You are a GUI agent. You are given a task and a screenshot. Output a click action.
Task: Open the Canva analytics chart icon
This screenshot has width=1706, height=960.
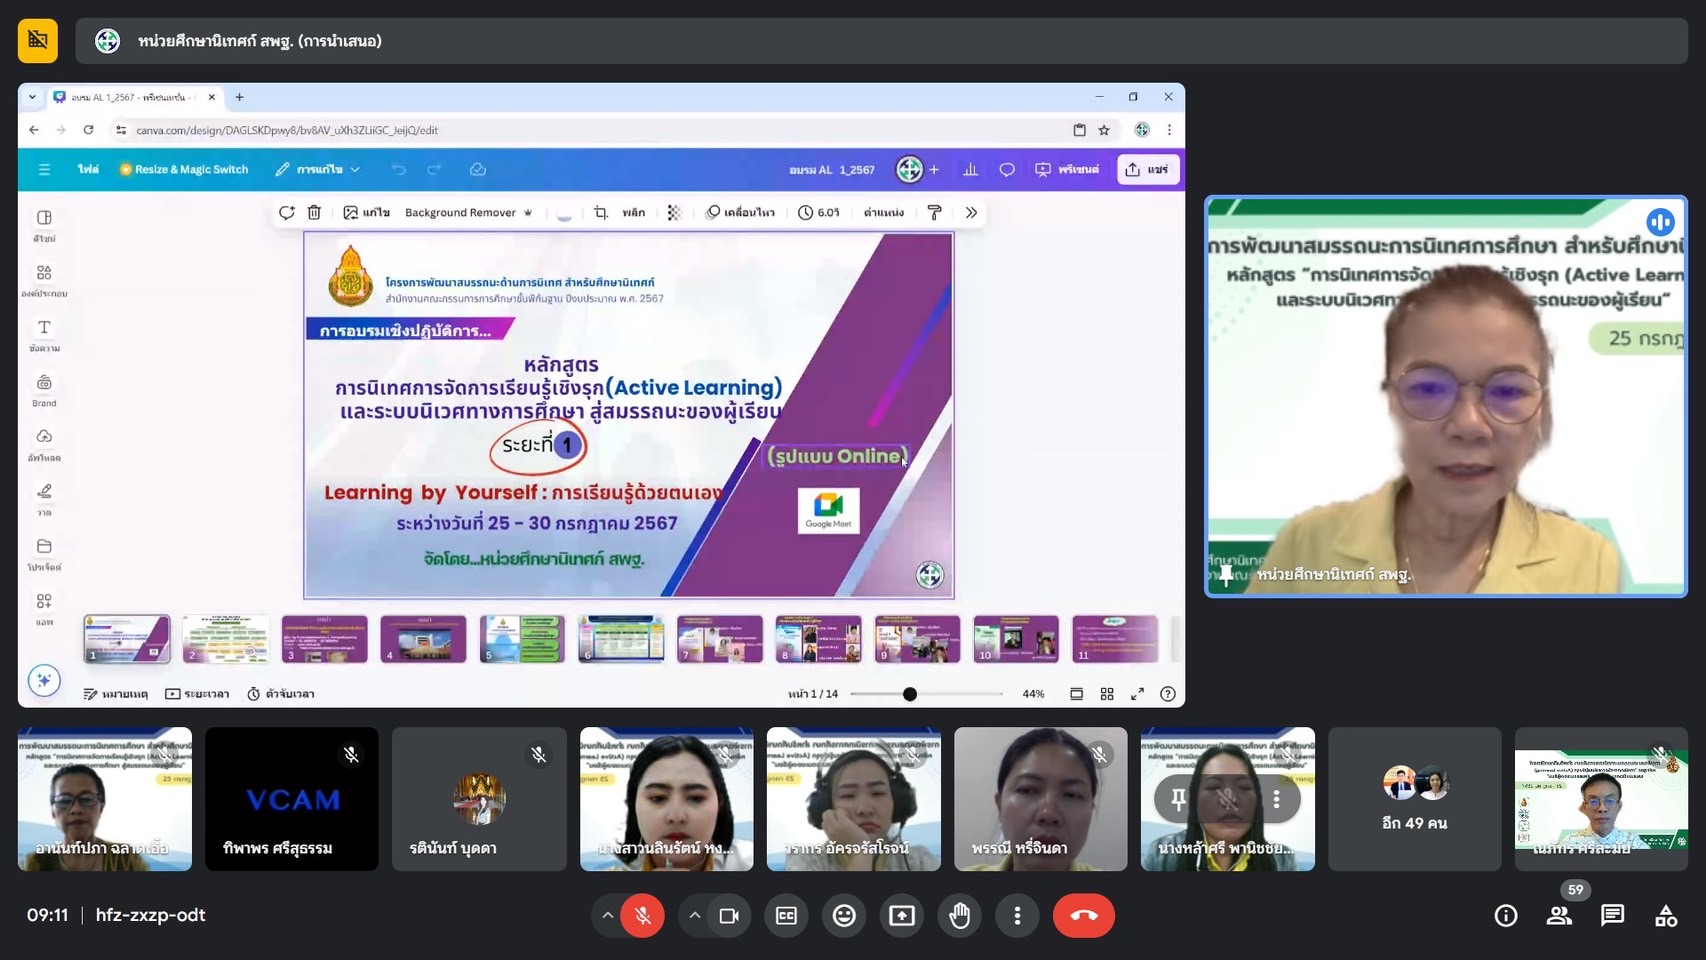click(x=970, y=170)
